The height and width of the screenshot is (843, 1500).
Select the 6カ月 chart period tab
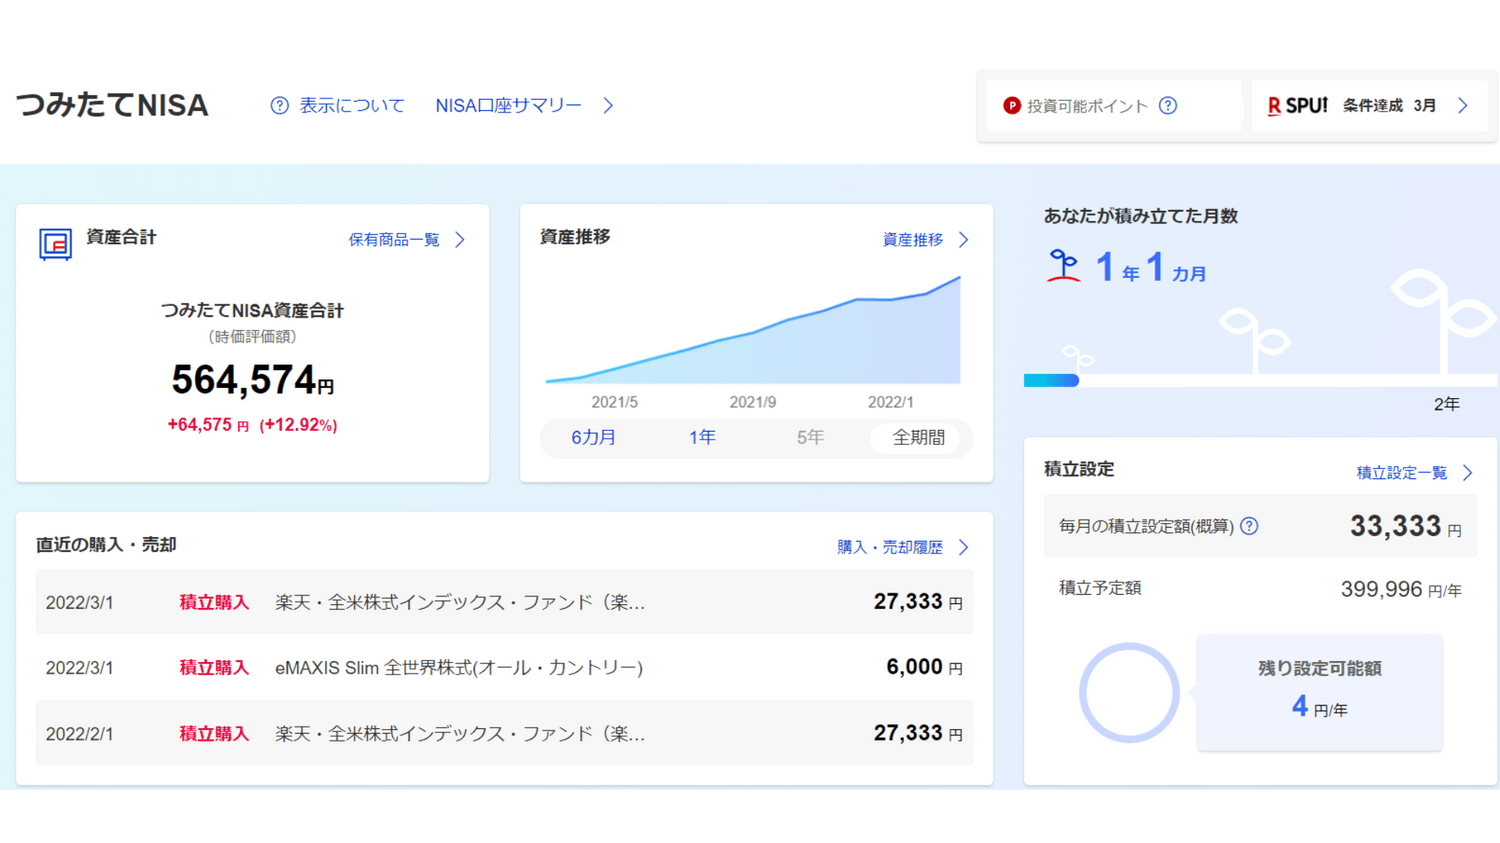[594, 438]
